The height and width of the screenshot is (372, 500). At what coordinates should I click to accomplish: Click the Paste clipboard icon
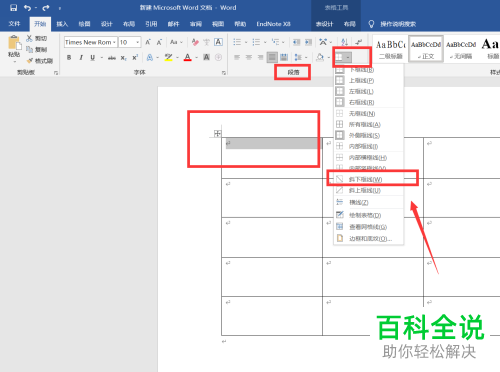coord(14,43)
